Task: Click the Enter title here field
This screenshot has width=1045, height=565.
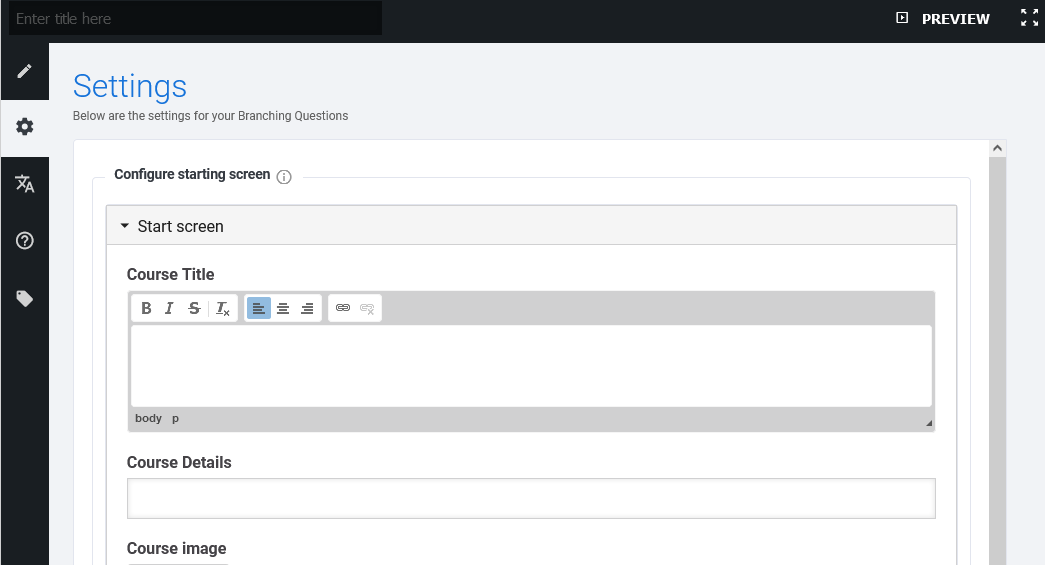Action: (x=195, y=19)
